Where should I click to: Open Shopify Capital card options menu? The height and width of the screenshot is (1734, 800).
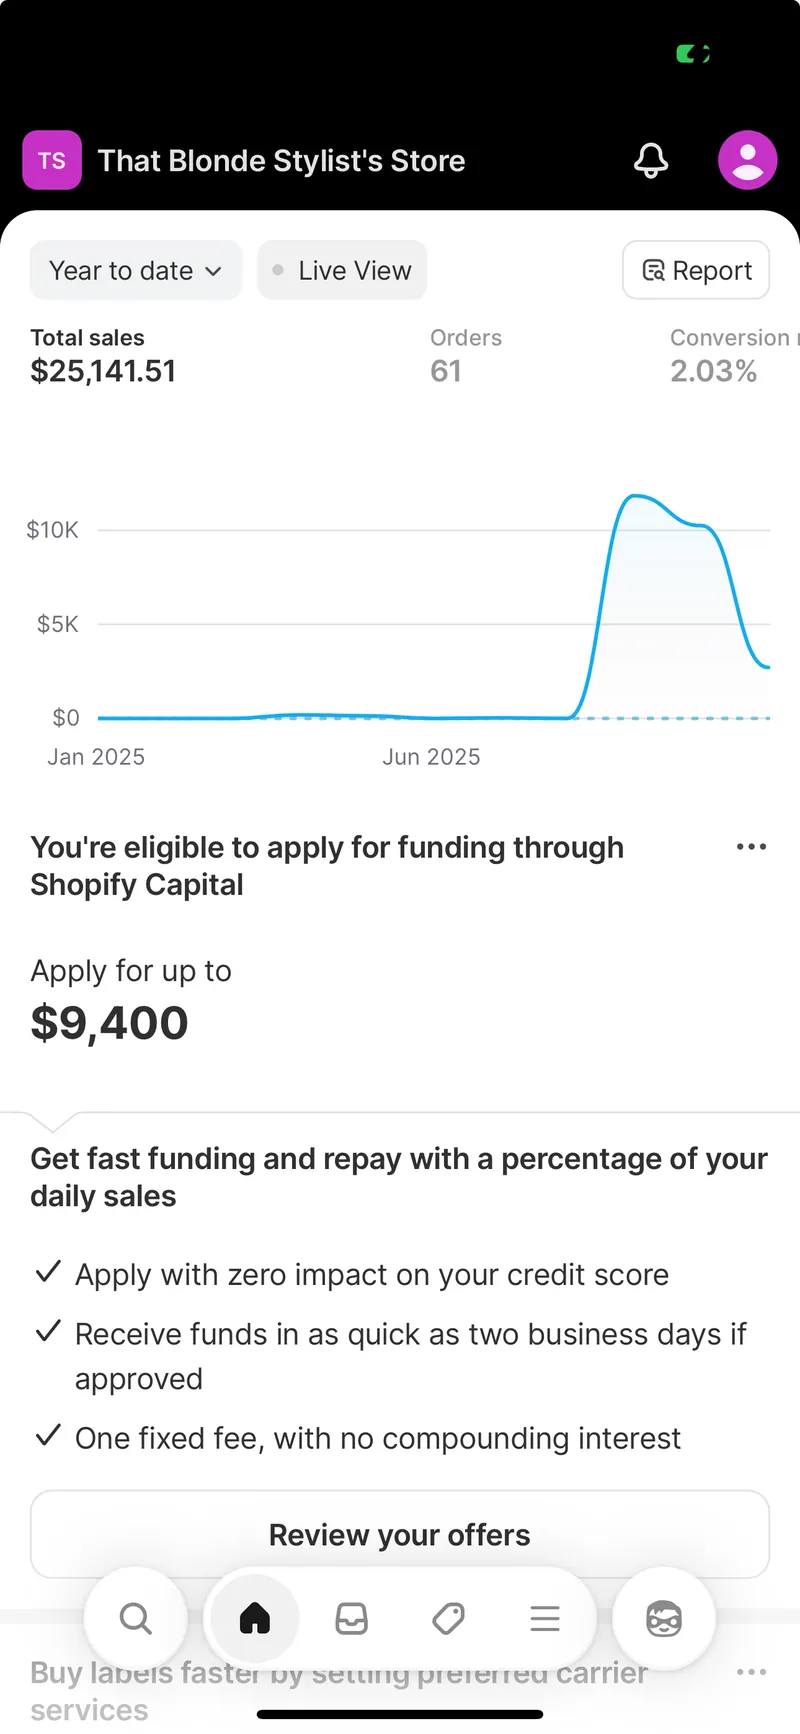tap(751, 847)
